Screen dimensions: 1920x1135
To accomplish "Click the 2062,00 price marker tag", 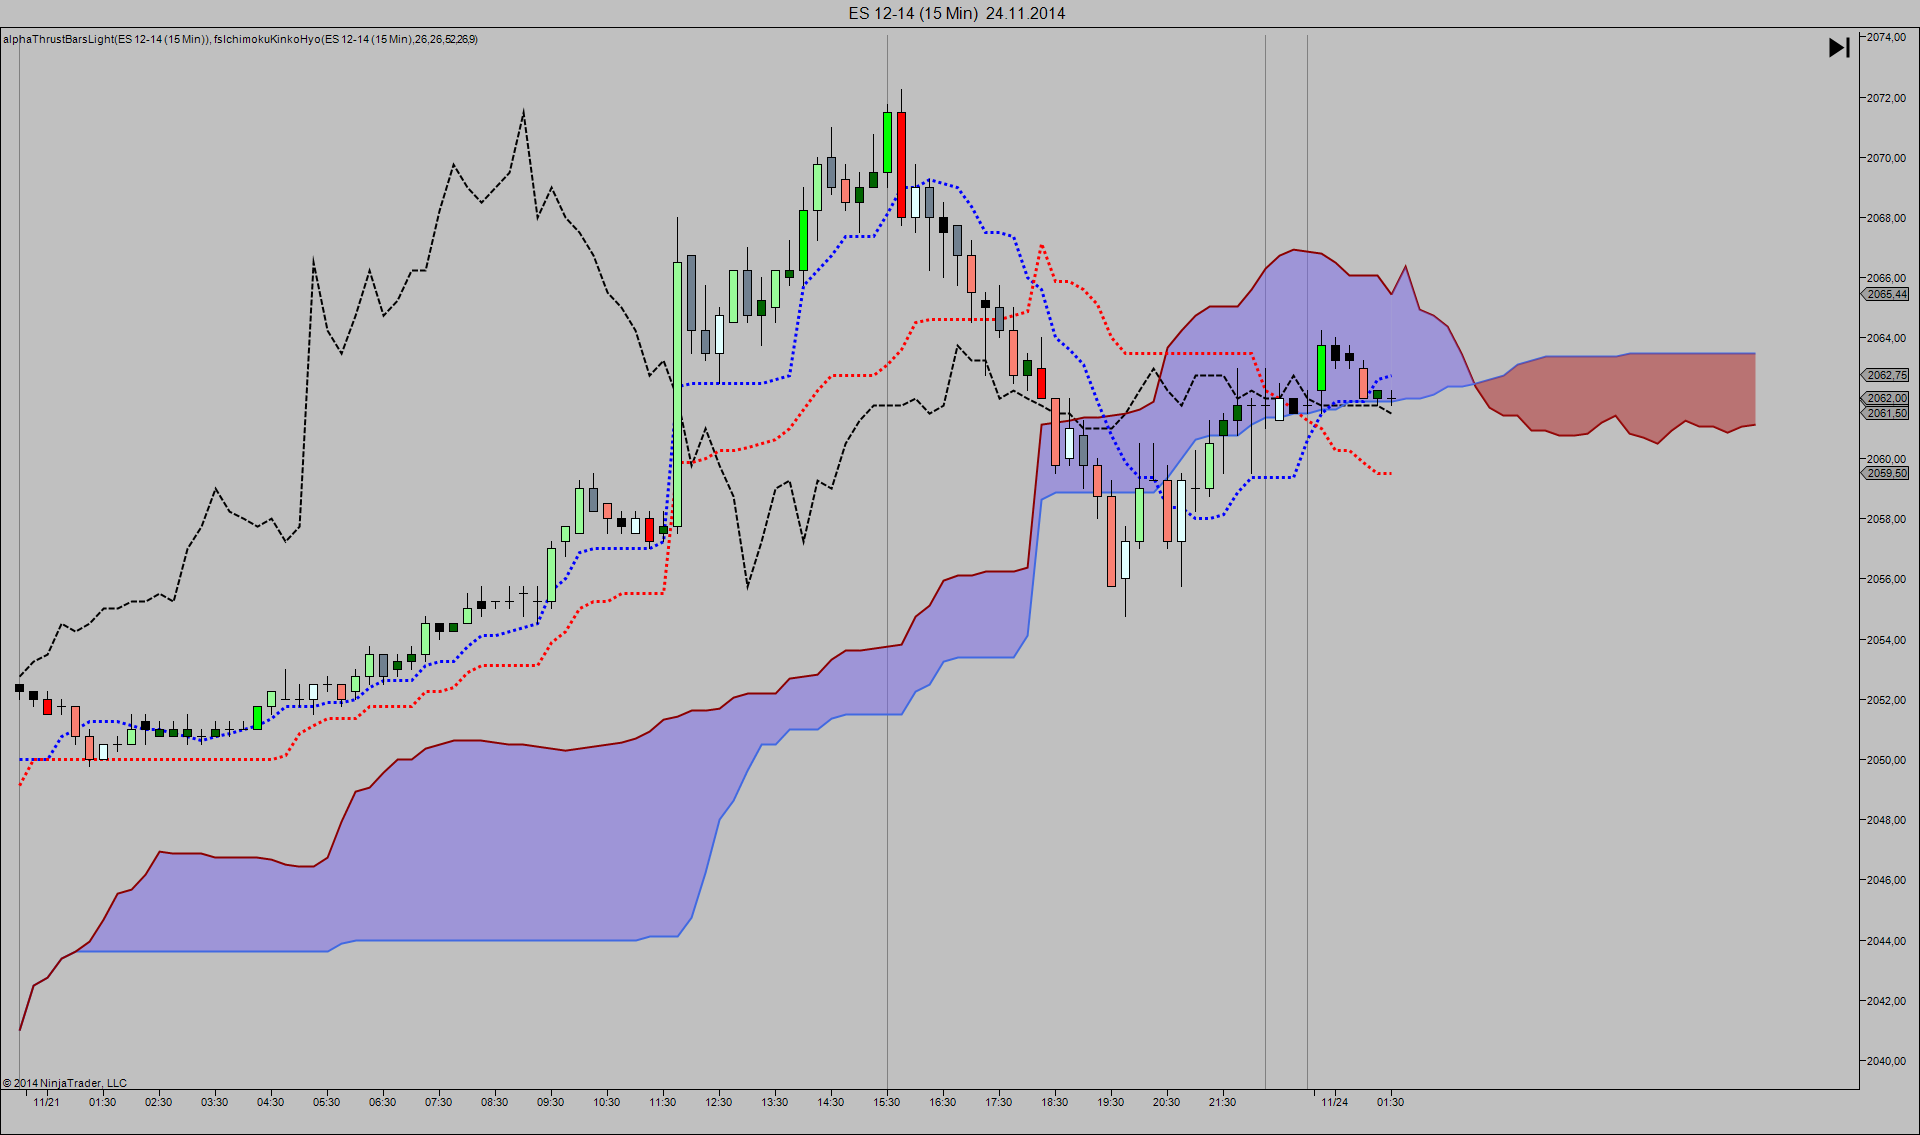I will pos(1886,398).
